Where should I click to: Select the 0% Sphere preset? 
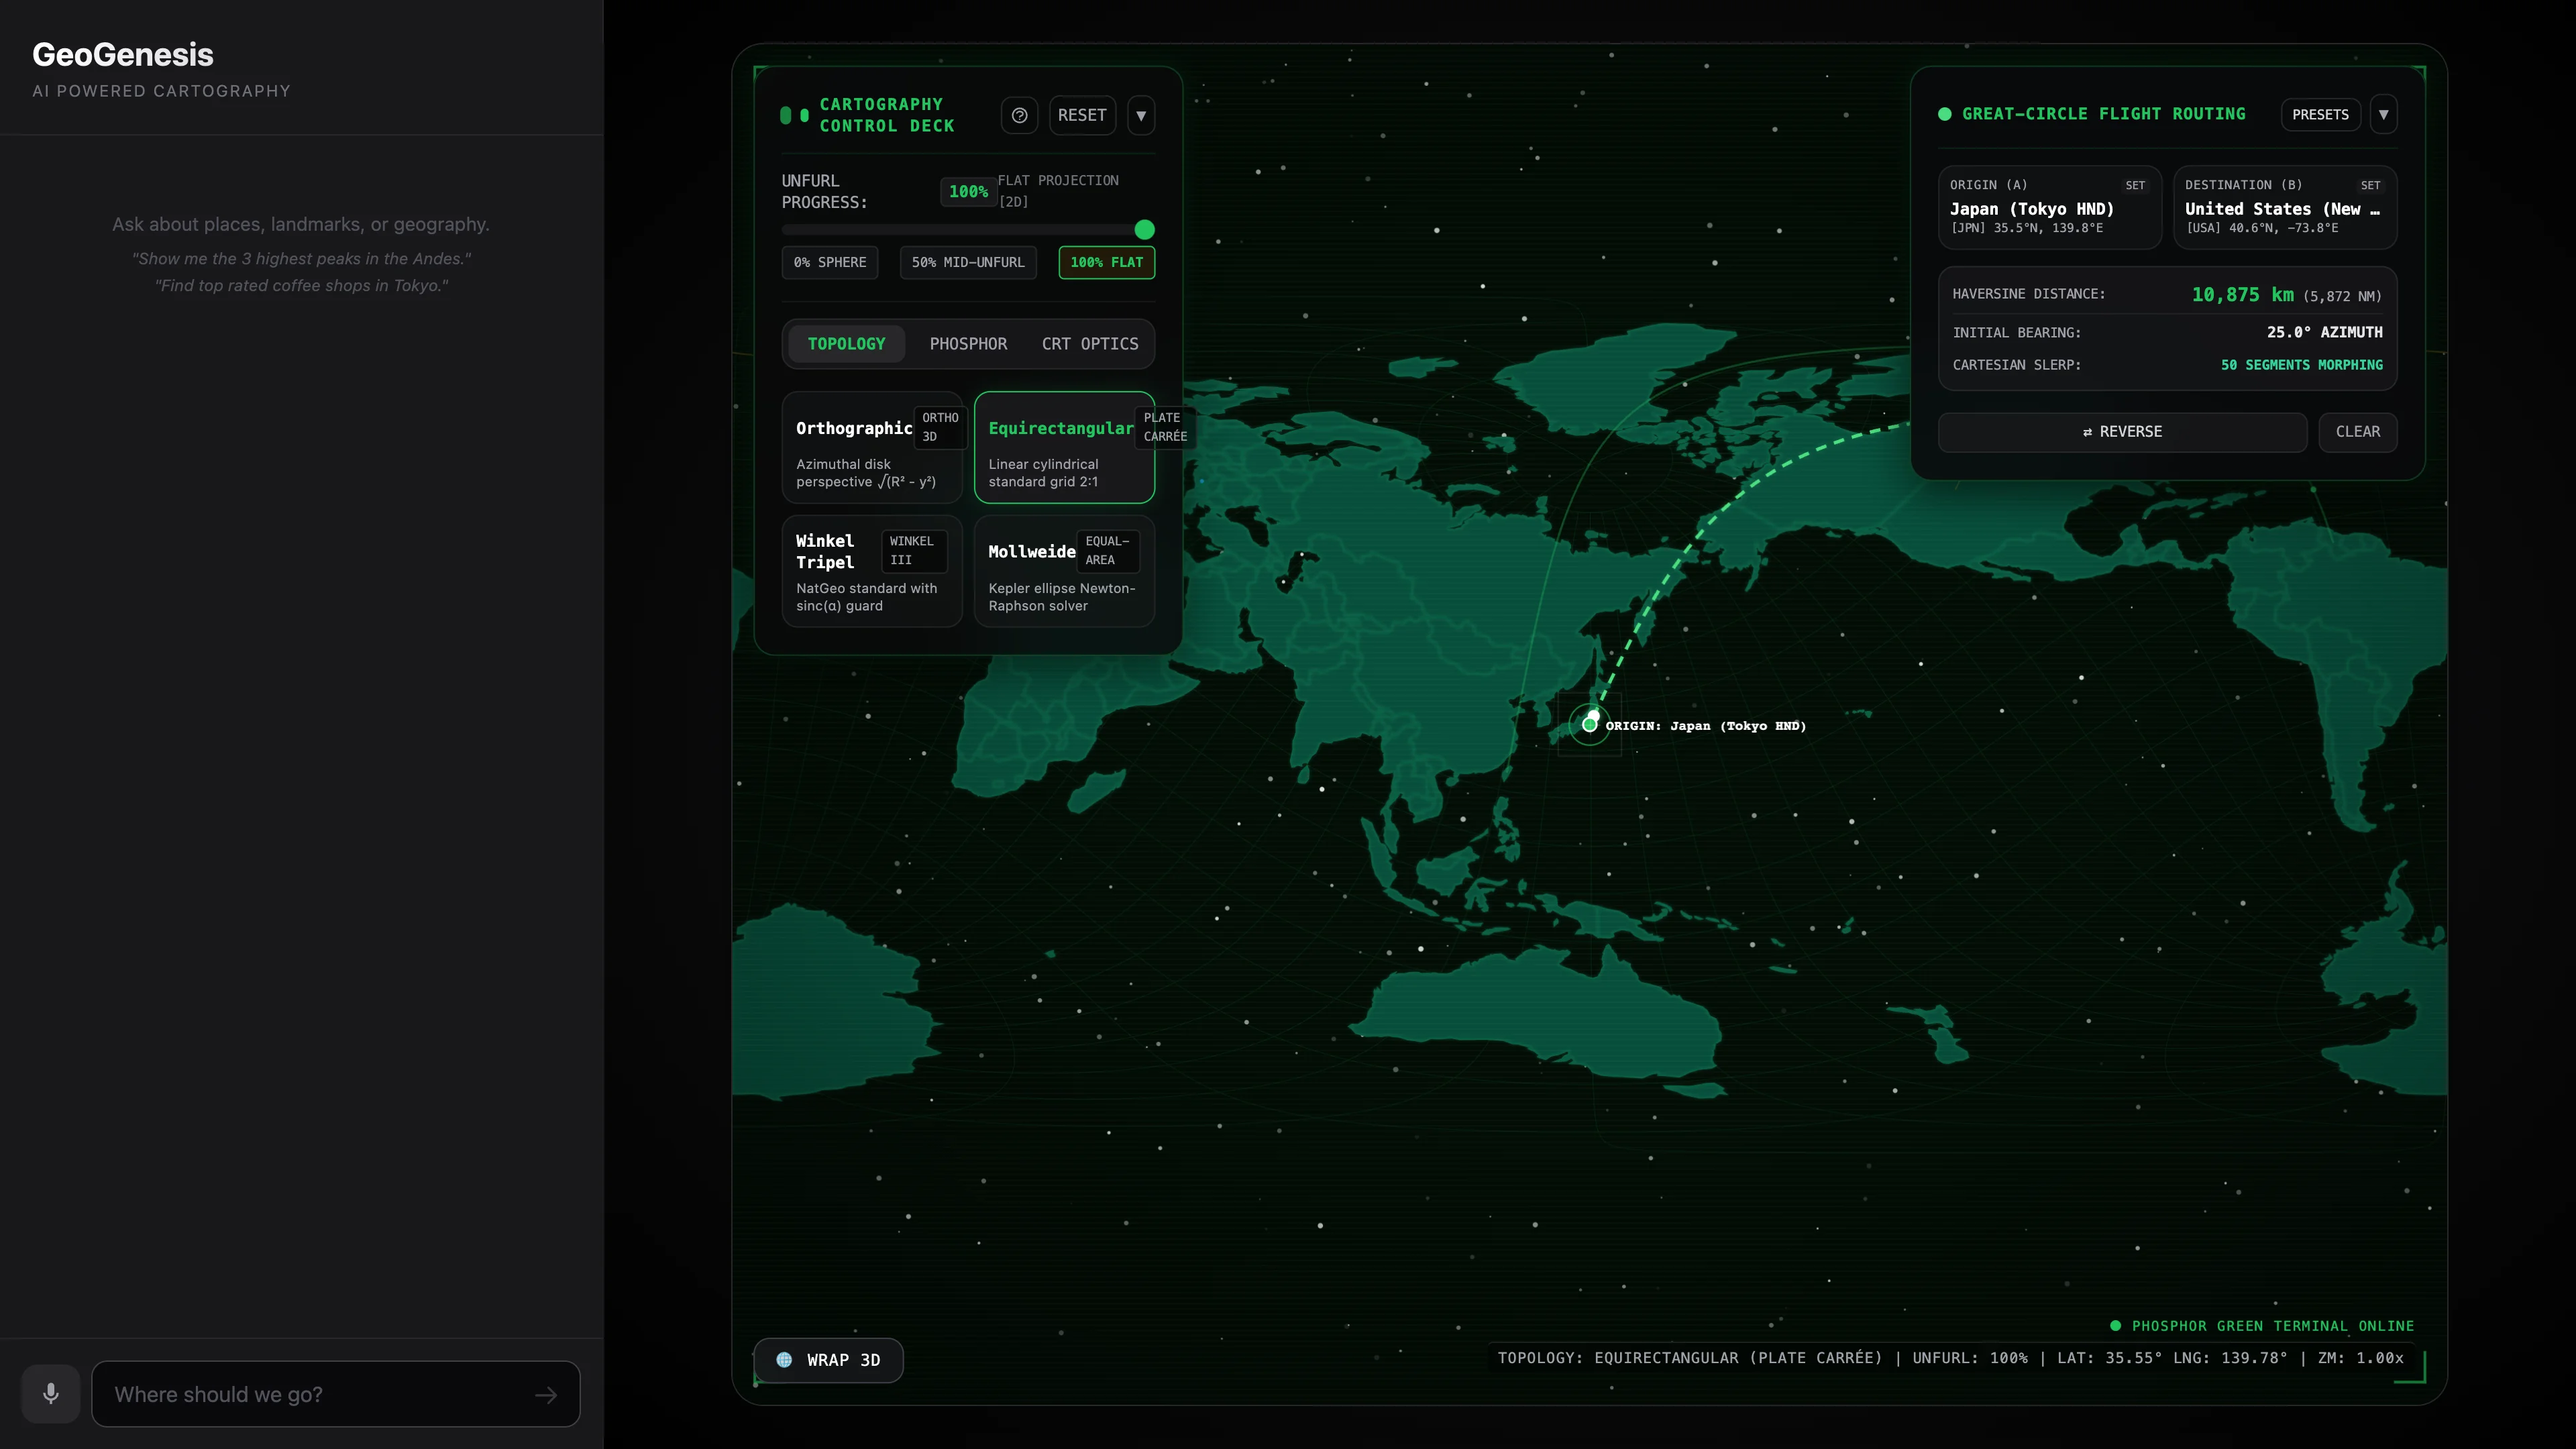[830, 262]
